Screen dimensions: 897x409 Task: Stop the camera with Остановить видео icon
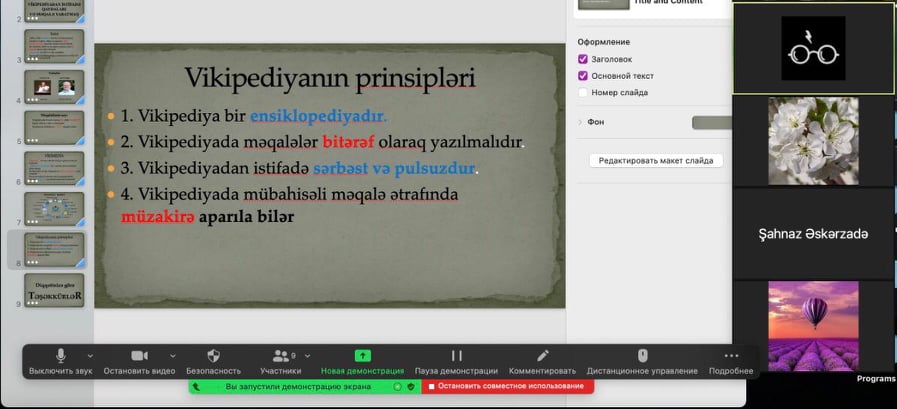[x=140, y=356]
